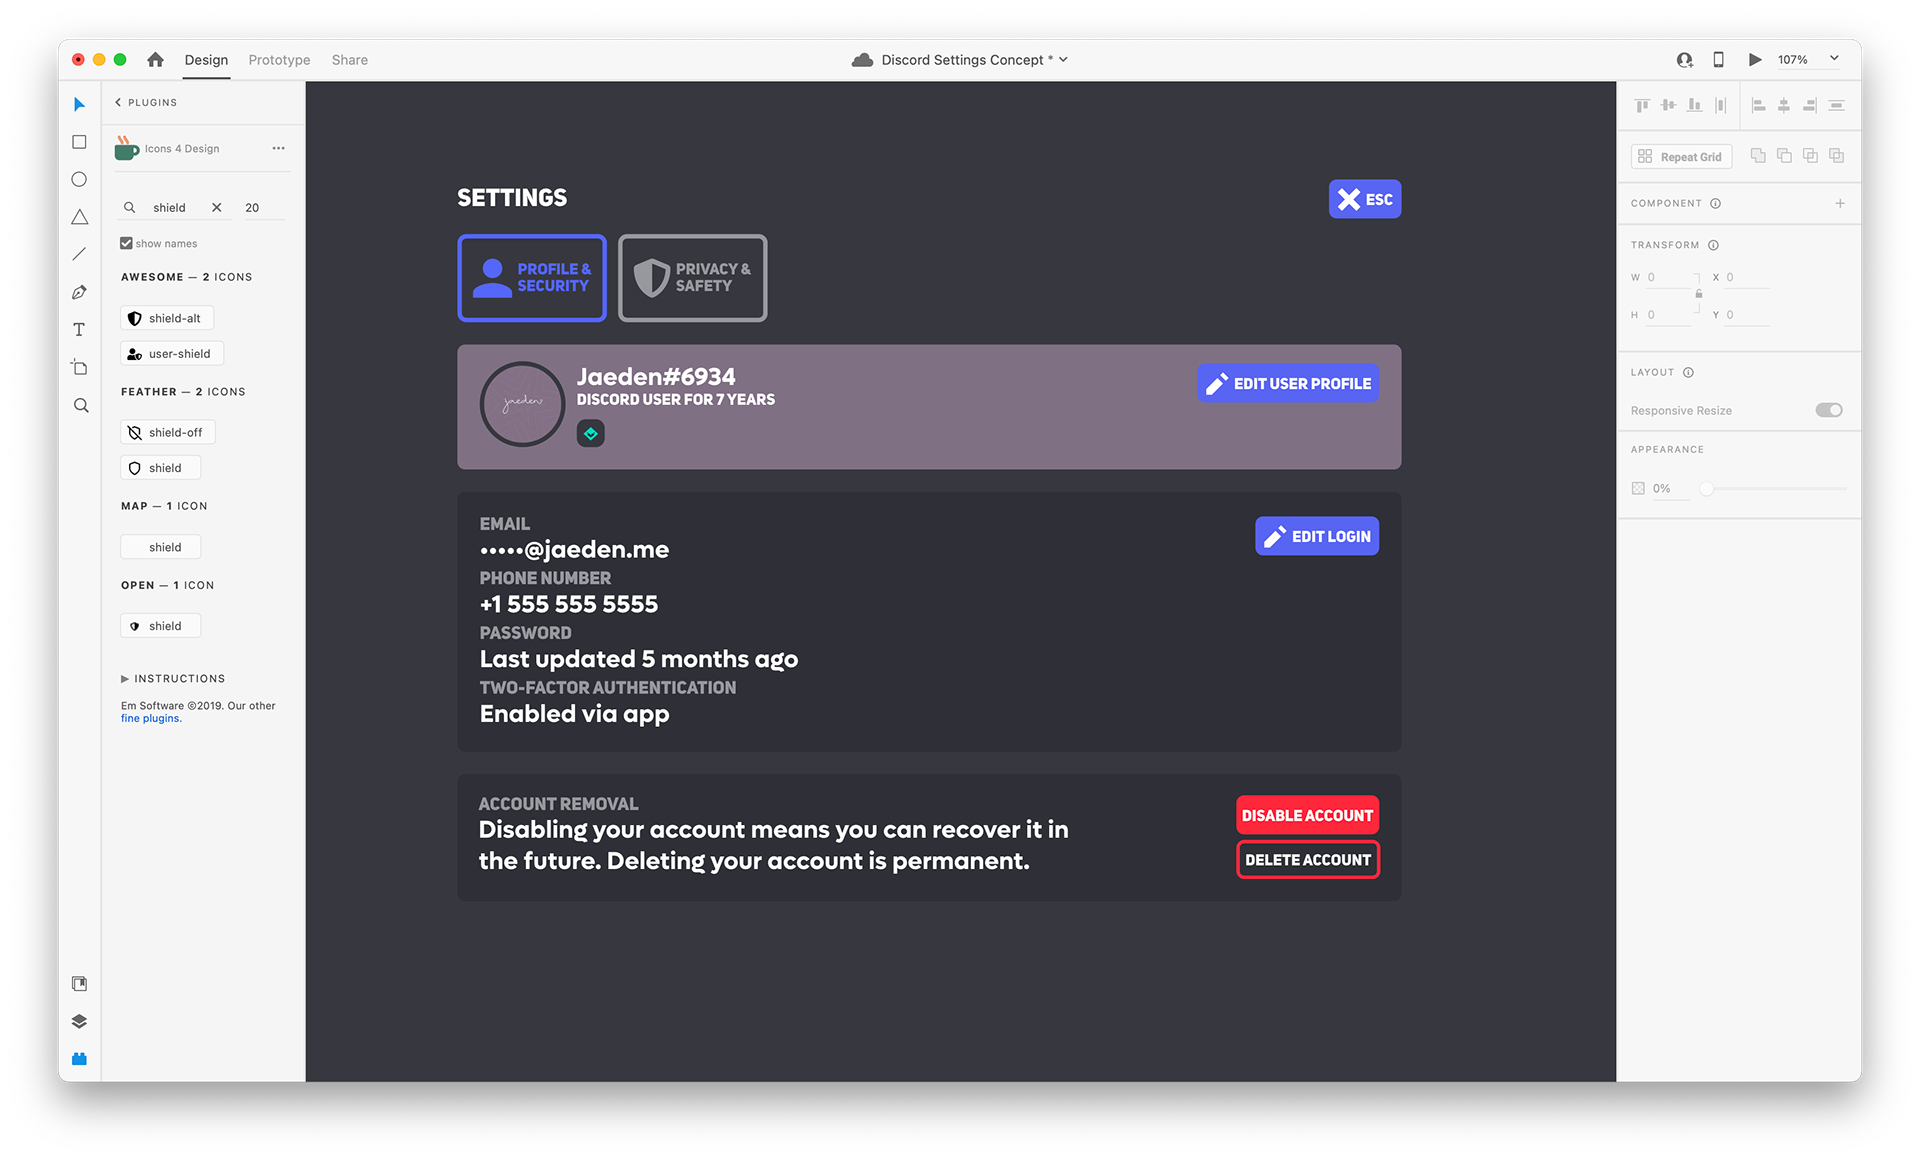This screenshot has width=1920, height=1159.
Task: Select the Rectangle tool
Action: [x=79, y=142]
